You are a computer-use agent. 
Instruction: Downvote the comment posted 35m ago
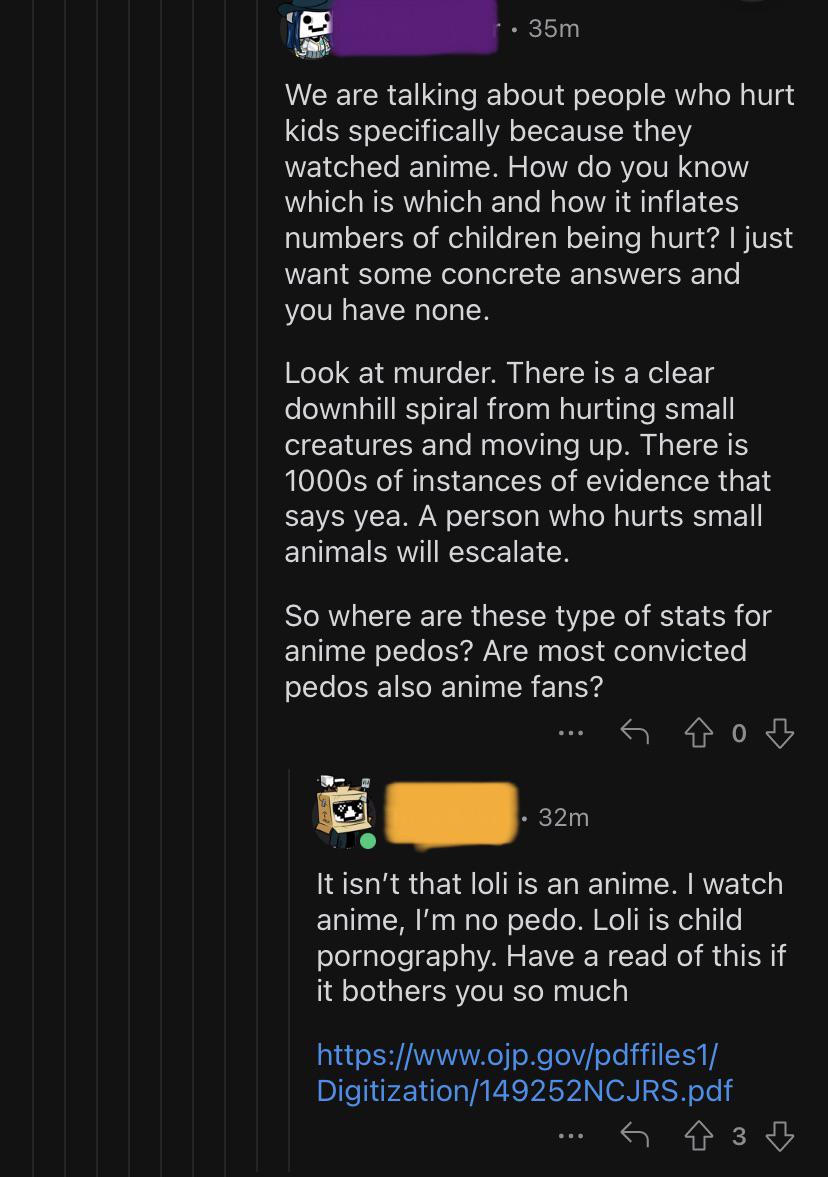tap(779, 734)
